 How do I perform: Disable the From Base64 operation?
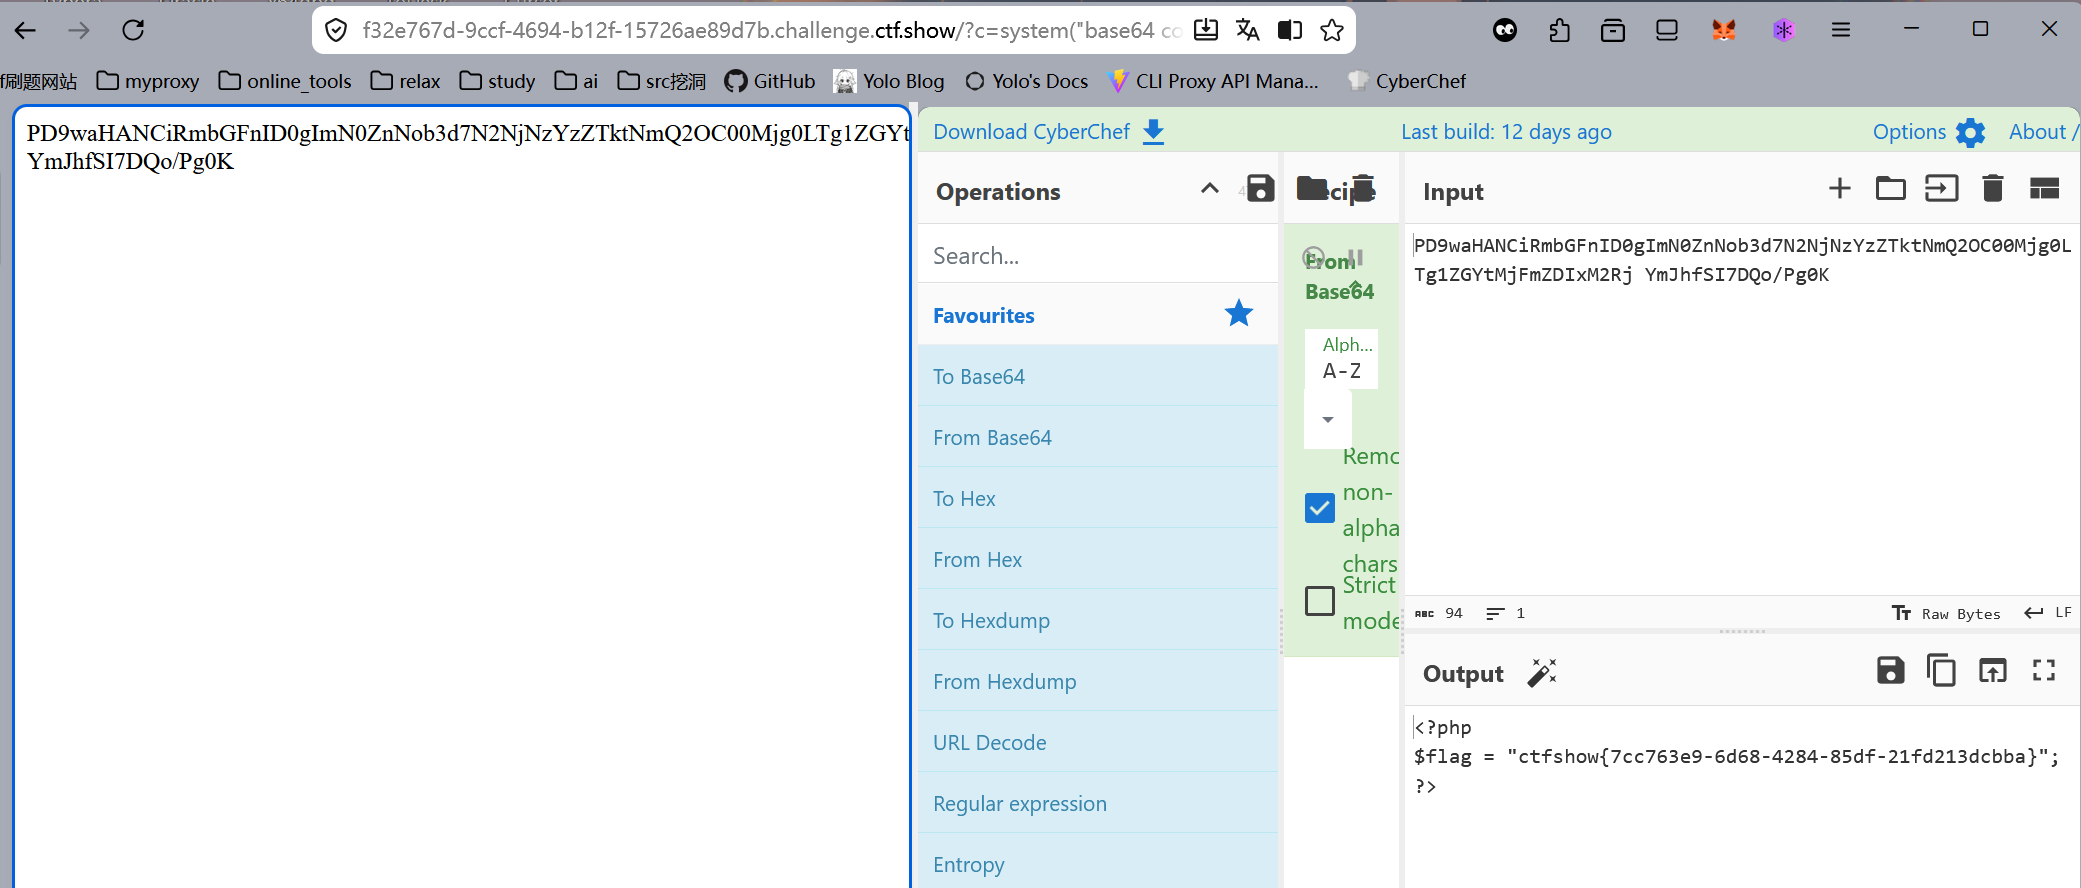(1314, 258)
